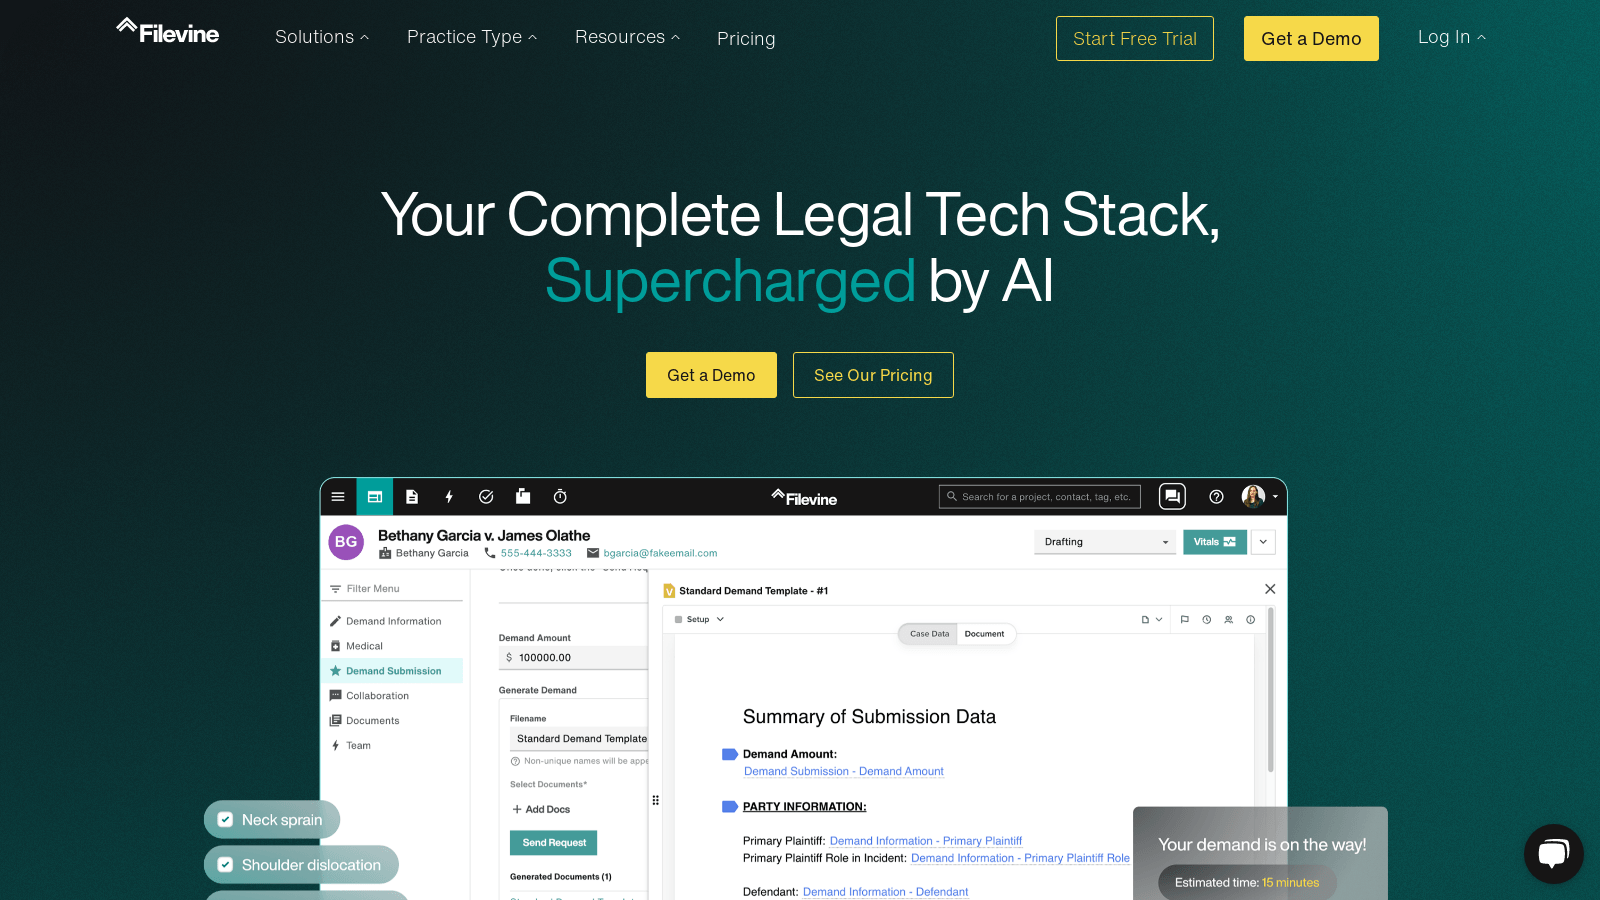Click the template panel vertical scrollbar
The height and width of the screenshot is (900, 1600).
(x=1271, y=690)
